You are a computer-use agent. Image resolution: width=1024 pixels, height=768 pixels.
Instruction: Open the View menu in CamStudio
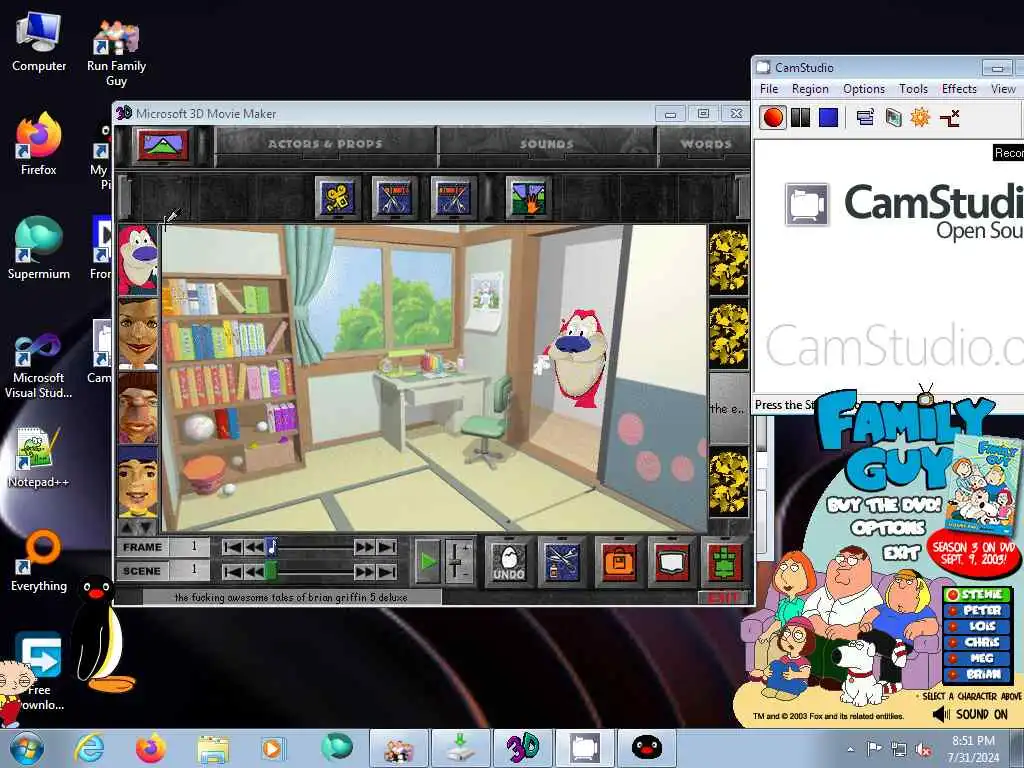1003,89
